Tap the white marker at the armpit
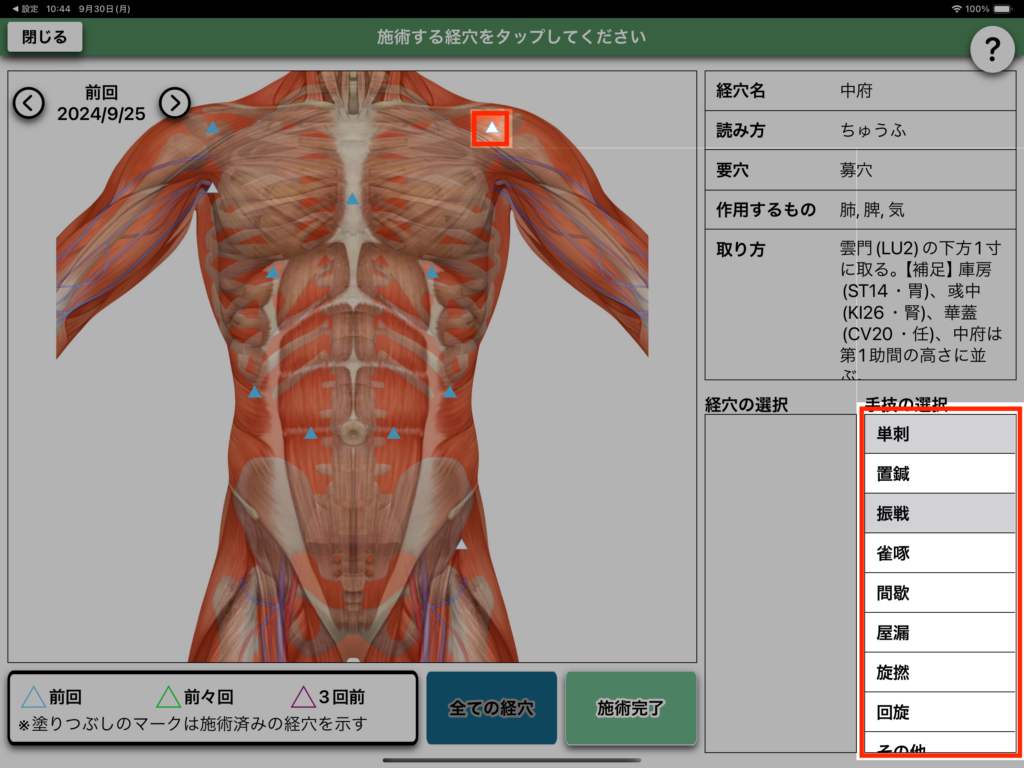The image size is (1024, 768). point(212,188)
